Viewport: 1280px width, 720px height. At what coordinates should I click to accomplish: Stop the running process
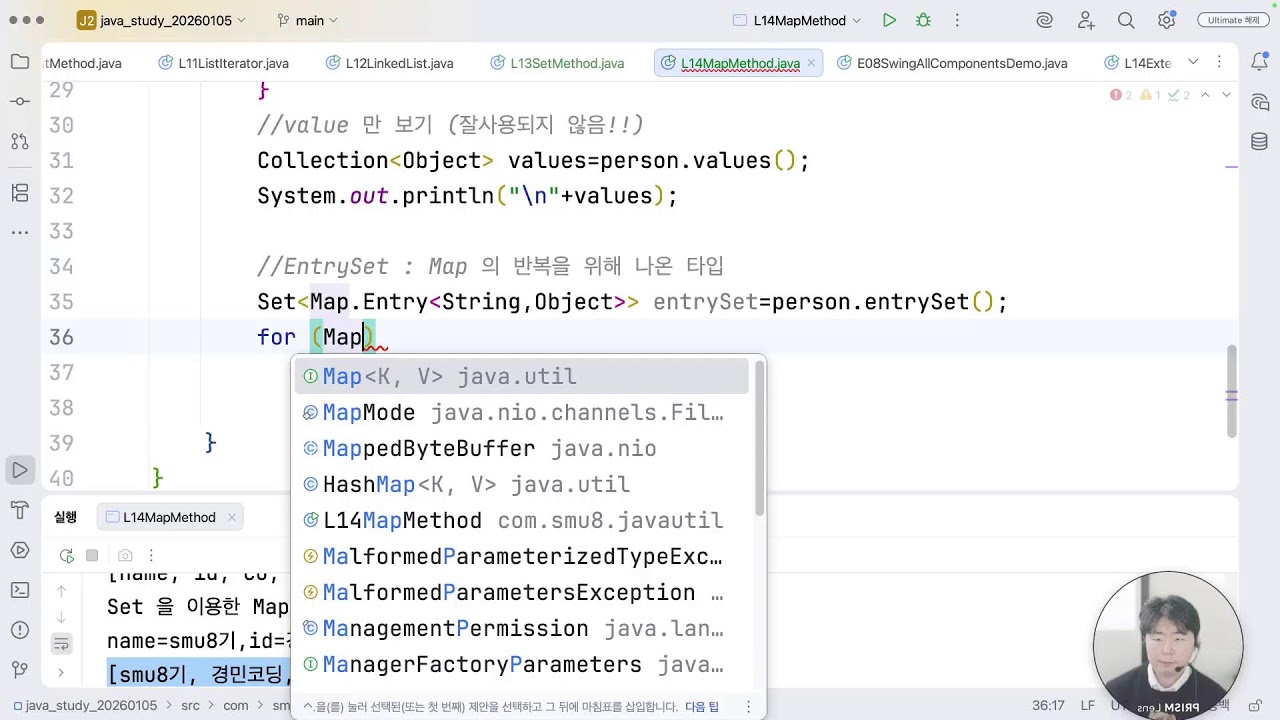coord(92,555)
